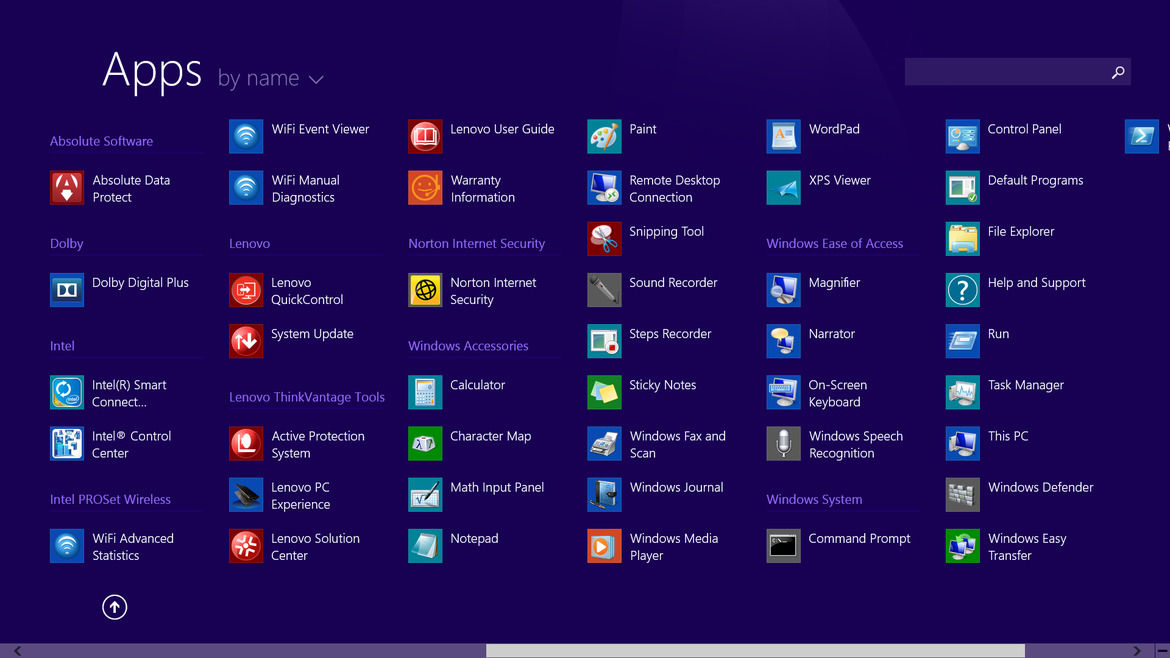Click the up arrow to return to Start
The height and width of the screenshot is (658, 1170).
pos(114,607)
